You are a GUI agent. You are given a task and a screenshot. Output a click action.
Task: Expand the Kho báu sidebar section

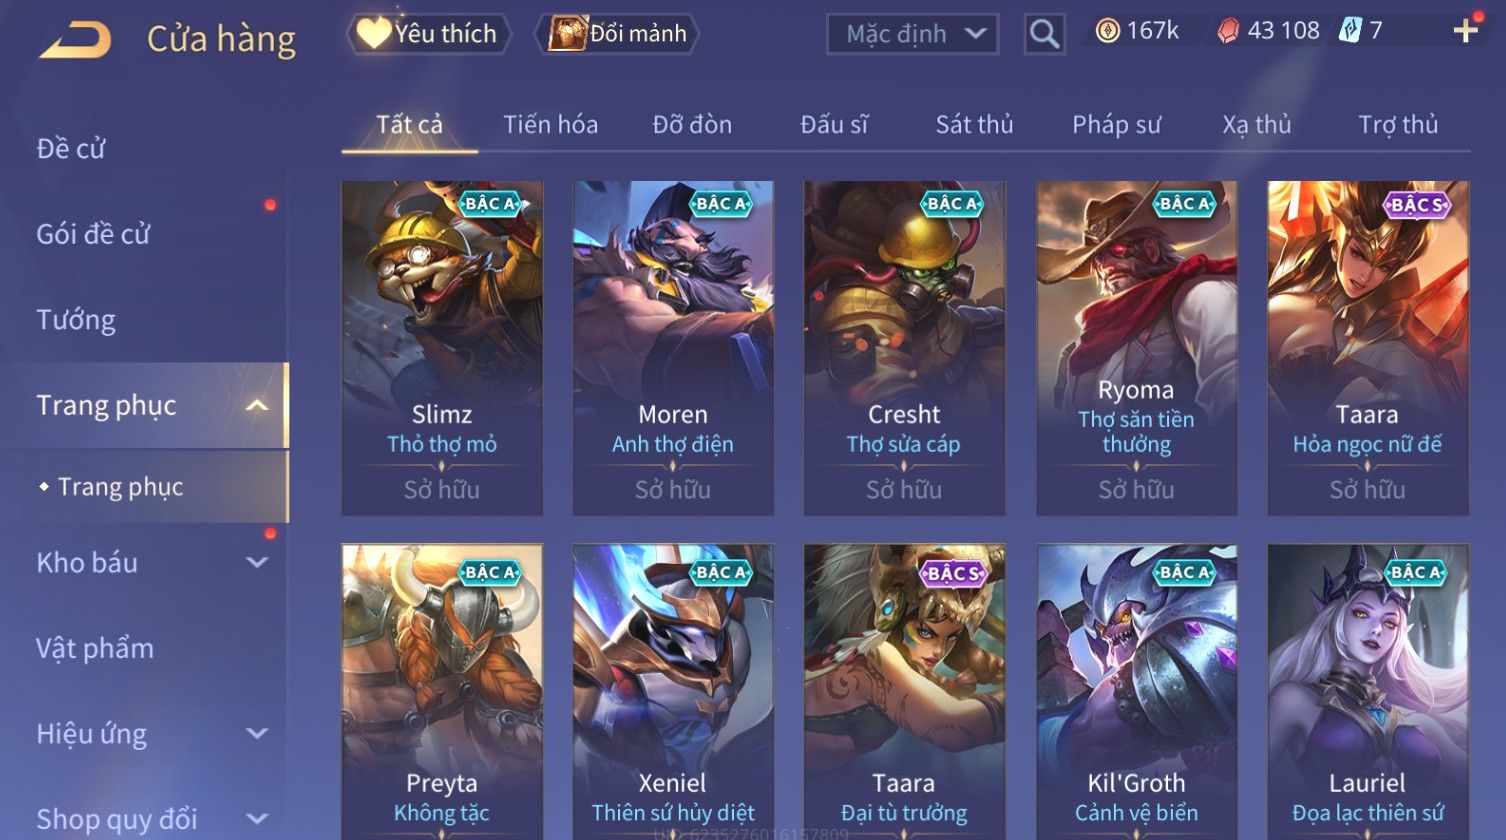(x=257, y=563)
